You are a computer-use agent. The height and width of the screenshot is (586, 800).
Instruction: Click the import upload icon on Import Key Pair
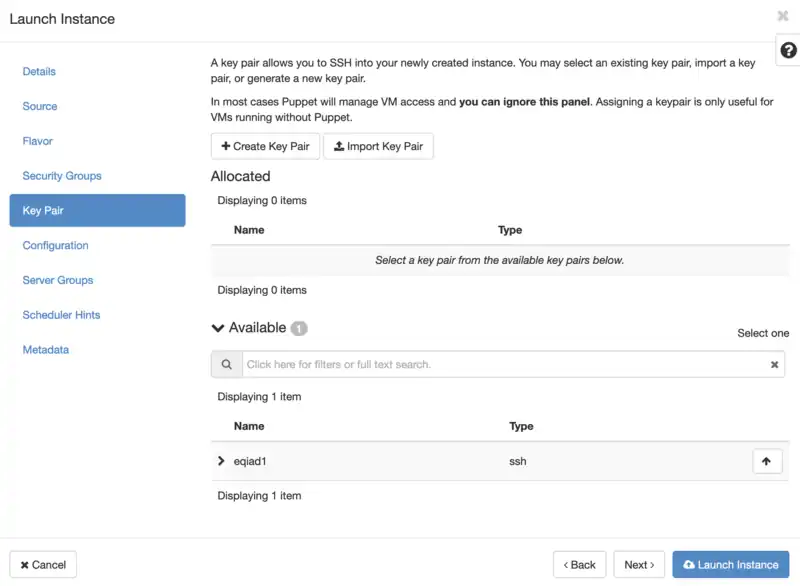pyautogui.click(x=341, y=146)
